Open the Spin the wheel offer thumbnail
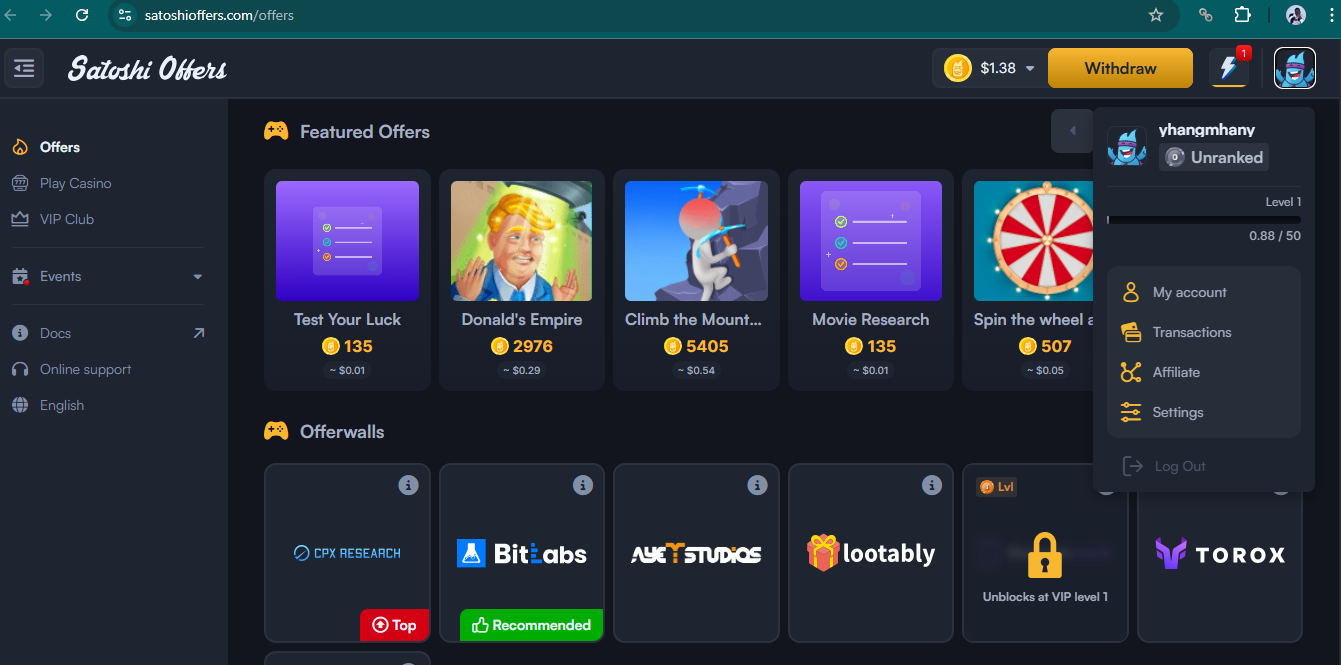1341x665 pixels. coord(1033,241)
